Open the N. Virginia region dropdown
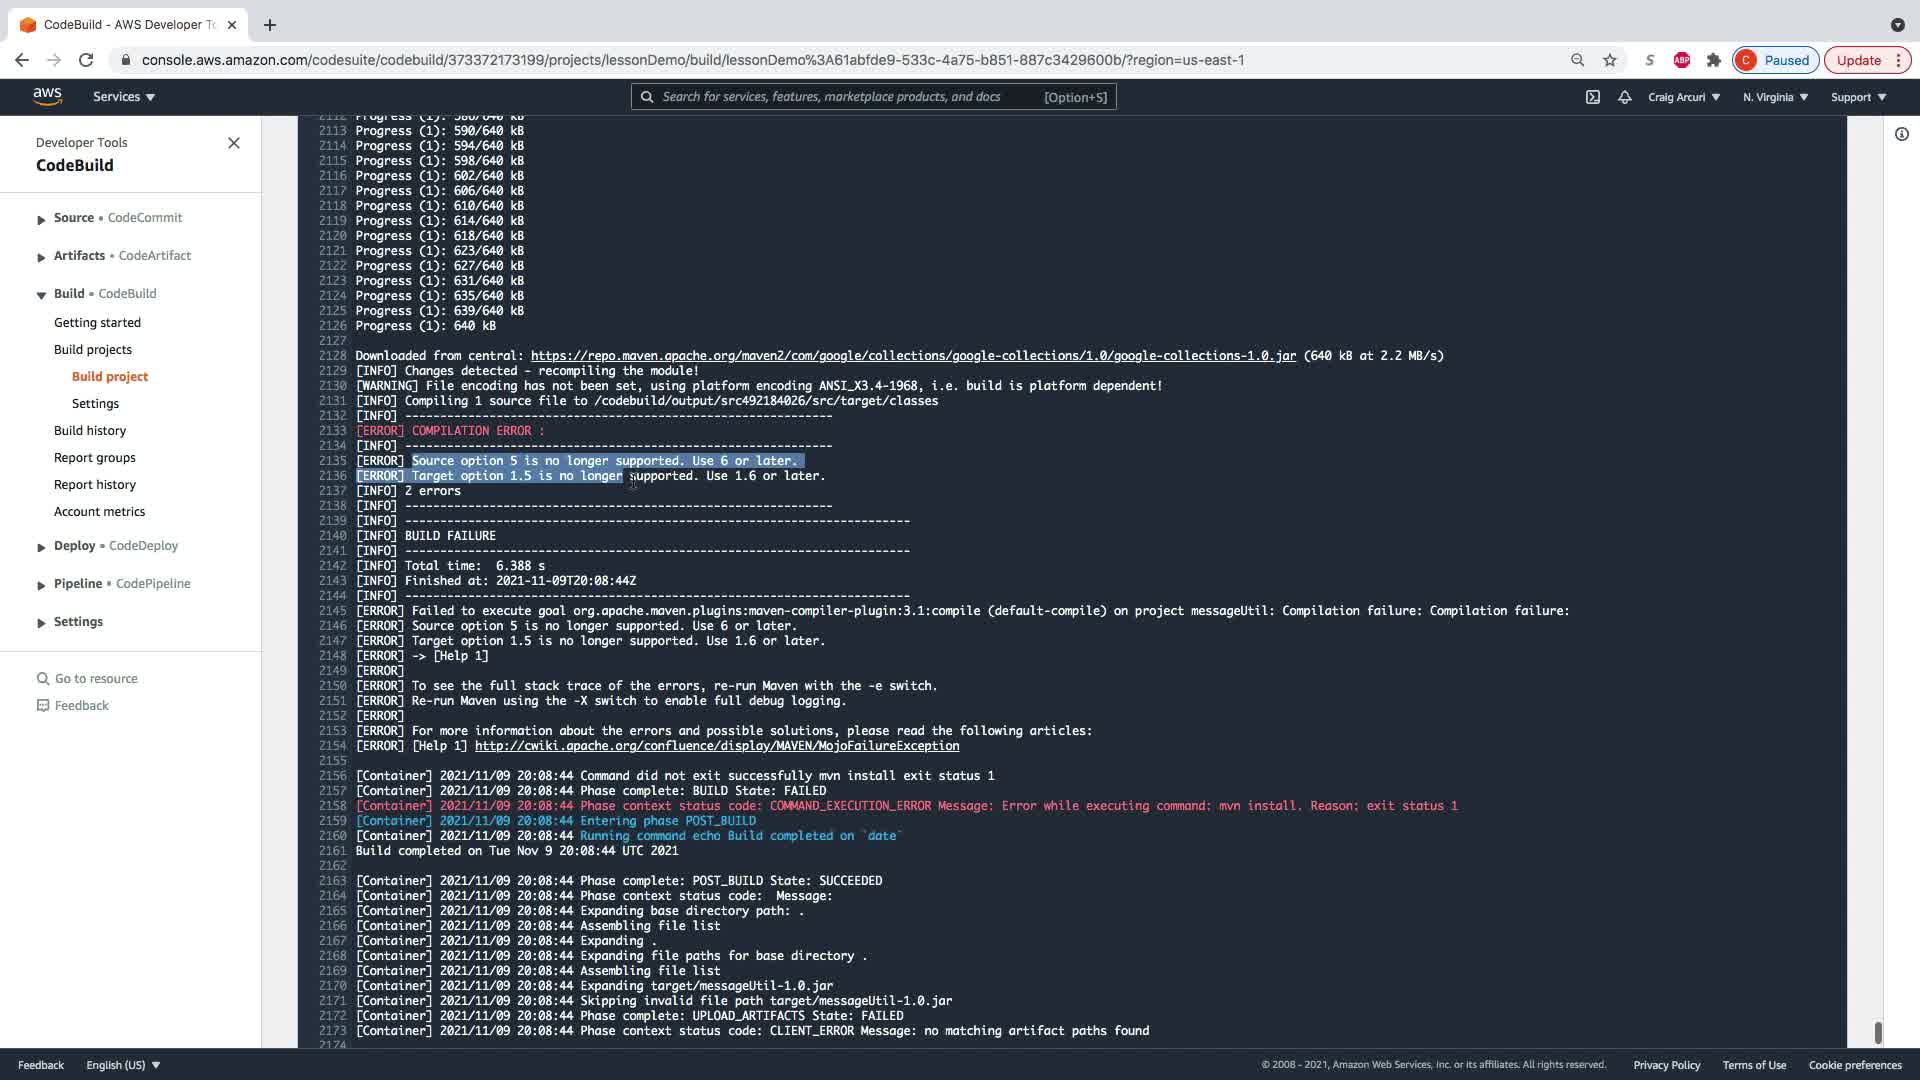This screenshot has height=1080, width=1920. (1775, 97)
